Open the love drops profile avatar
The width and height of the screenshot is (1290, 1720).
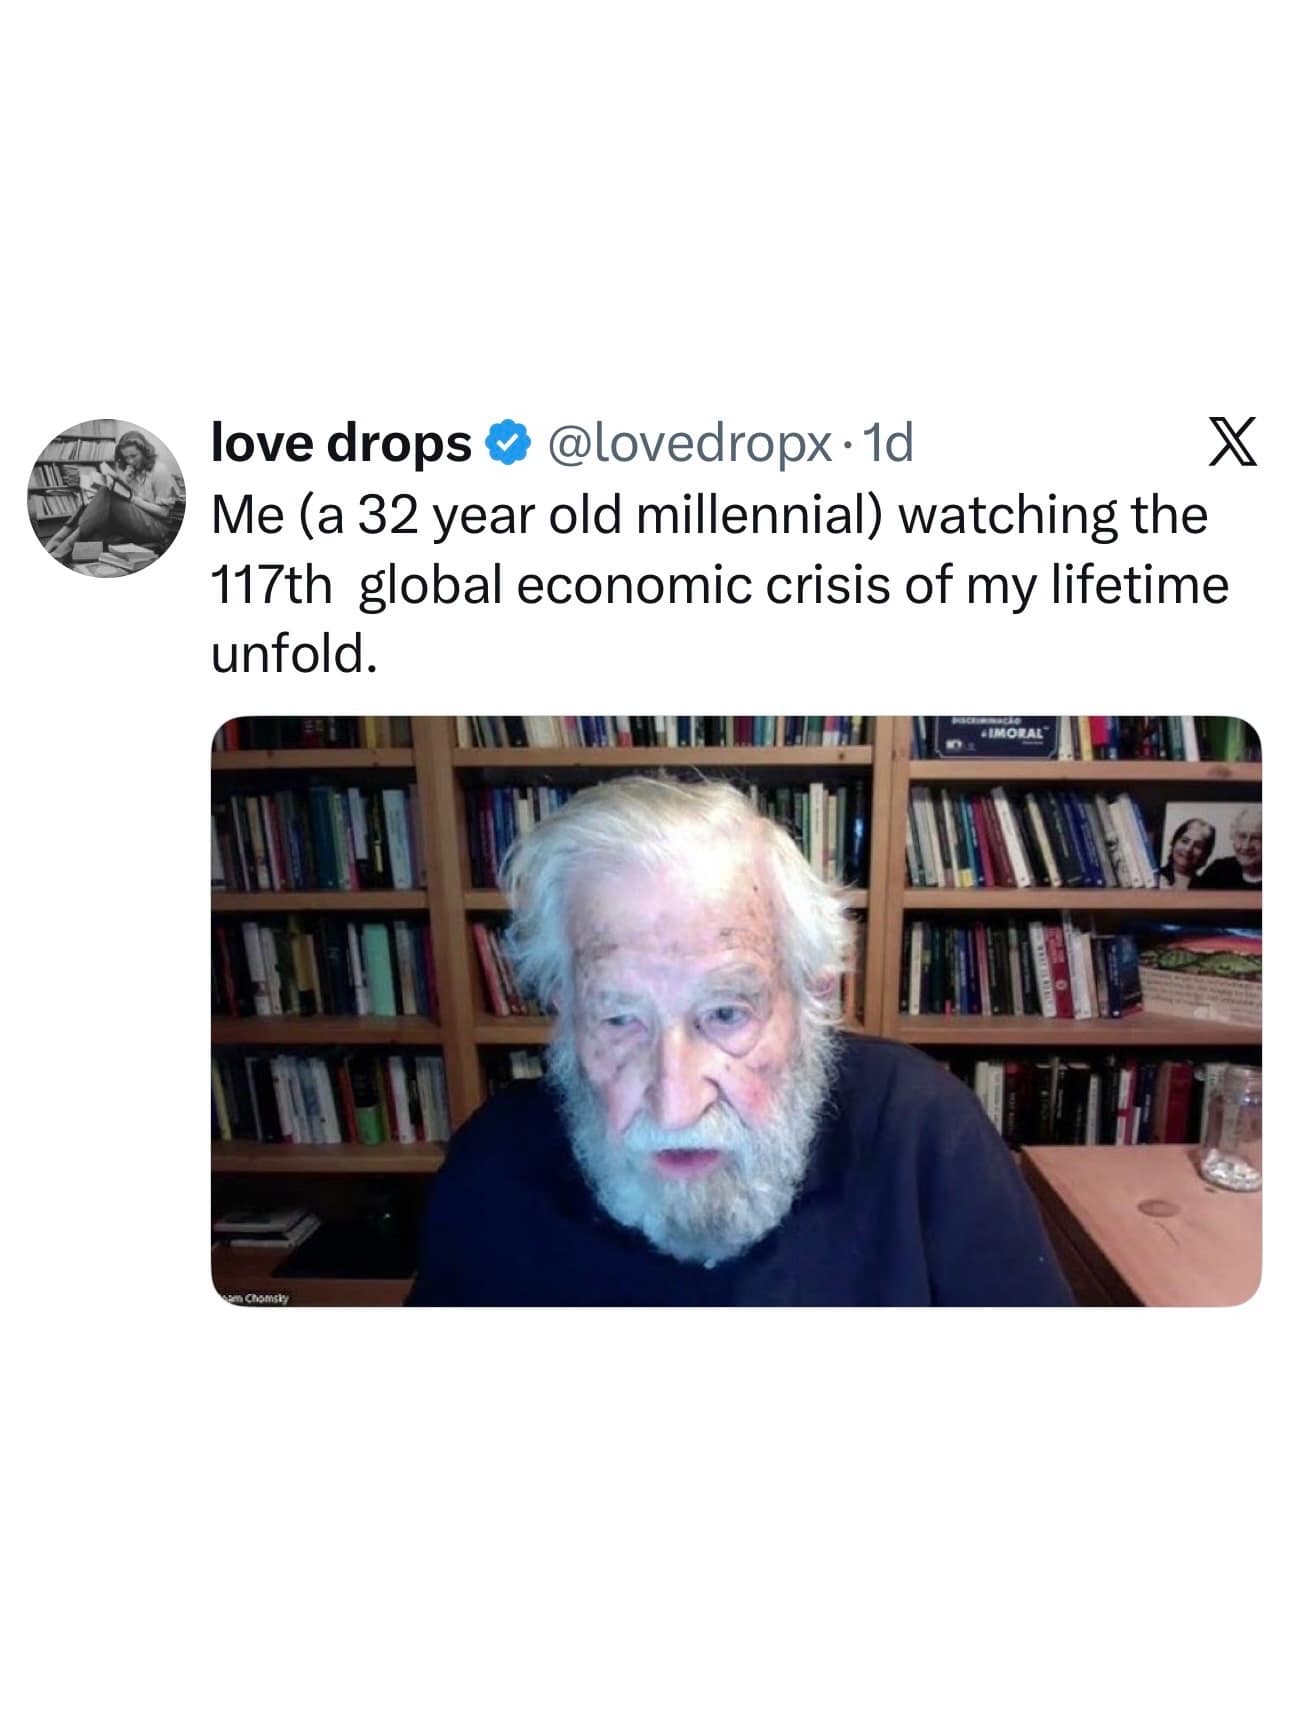tap(107, 498)
